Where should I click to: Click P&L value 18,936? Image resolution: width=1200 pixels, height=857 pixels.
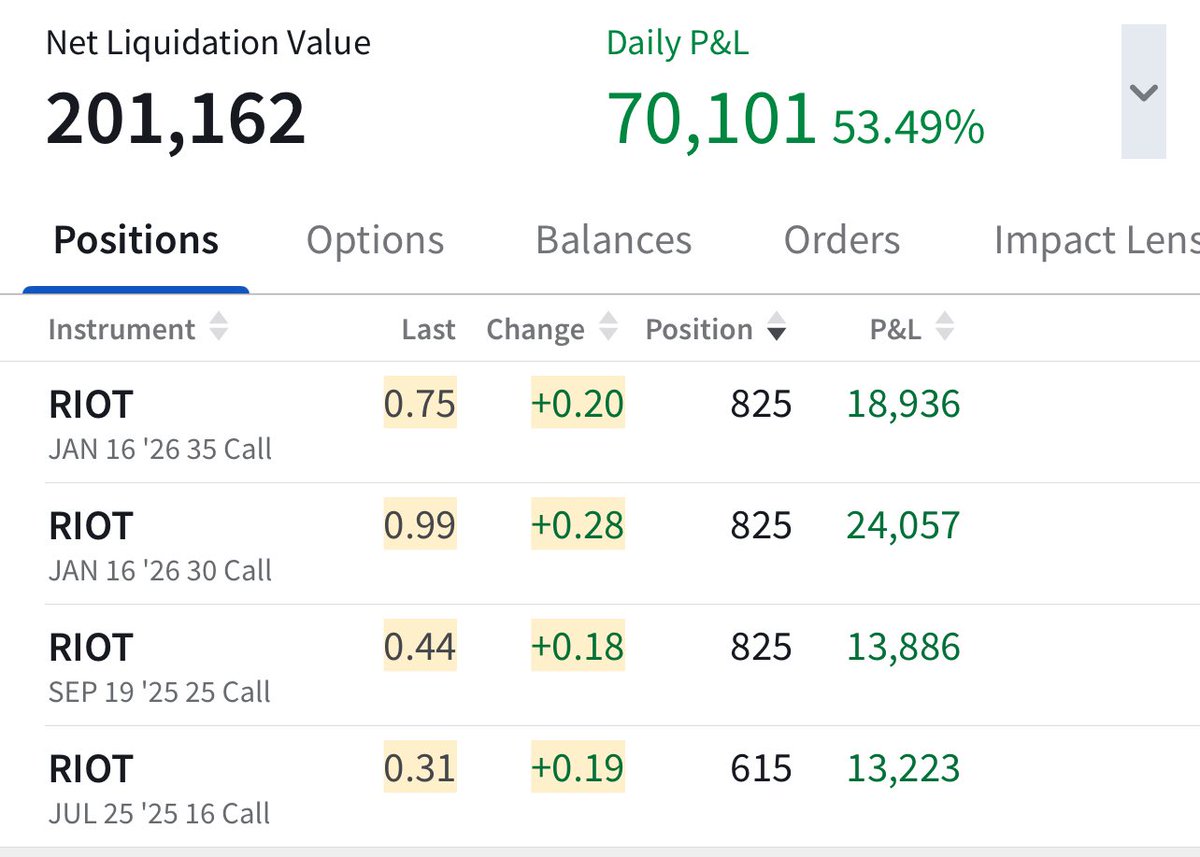903,404
